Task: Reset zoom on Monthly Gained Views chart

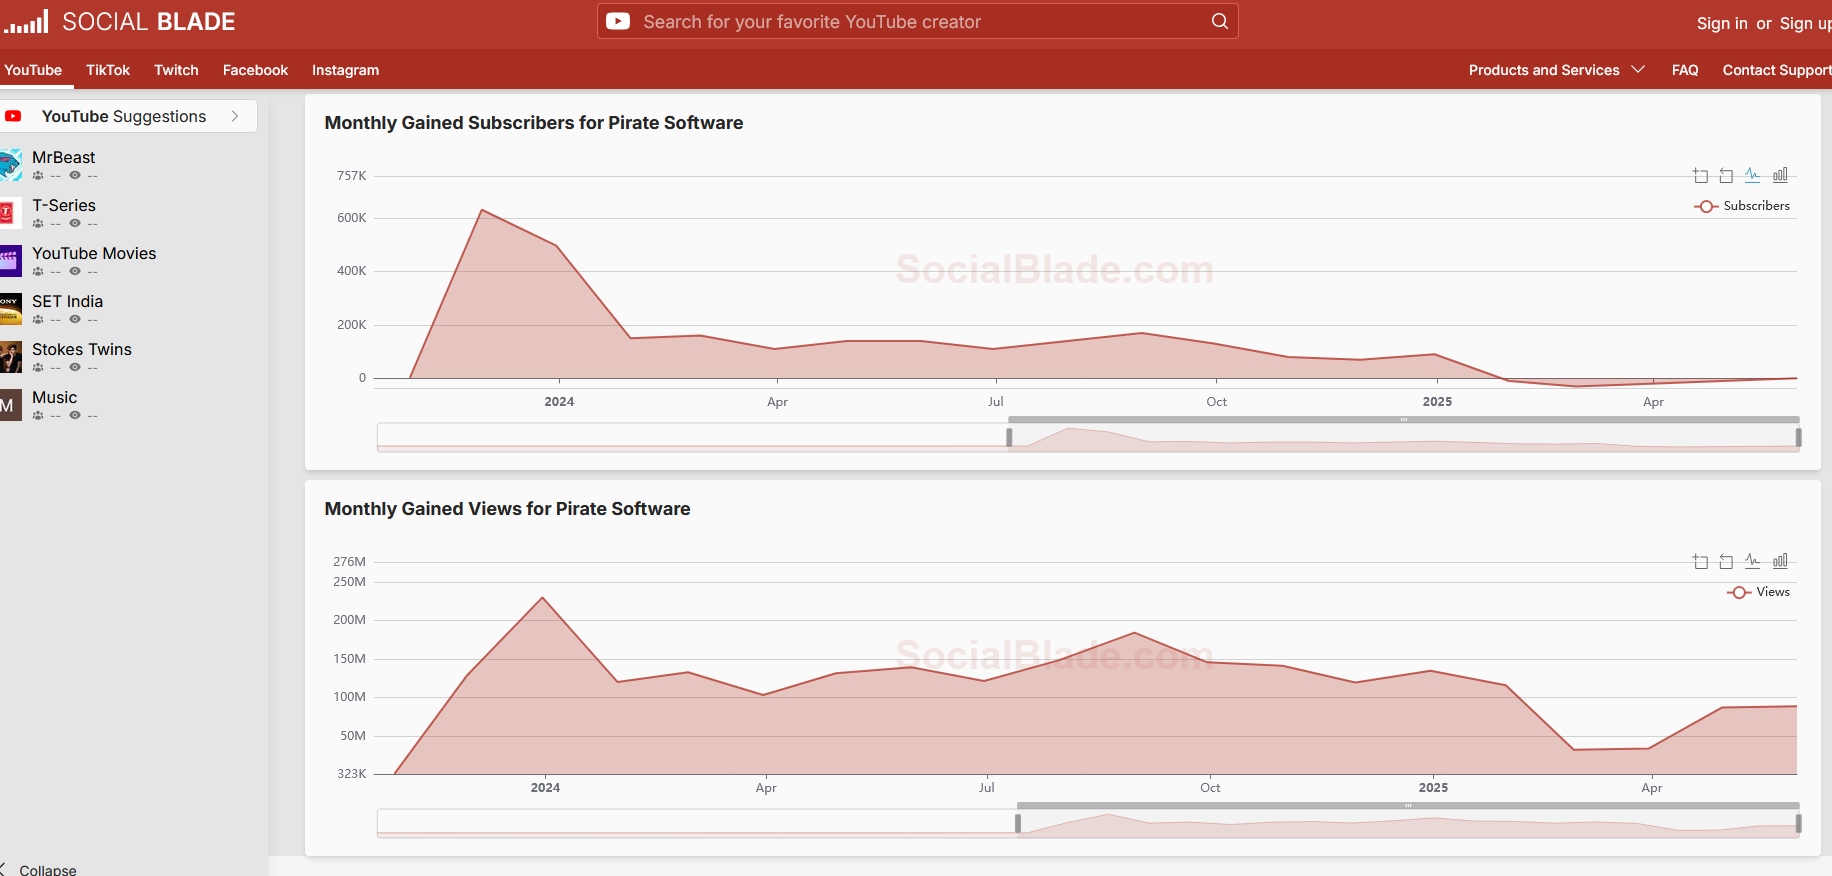Action: [1726, 562]
